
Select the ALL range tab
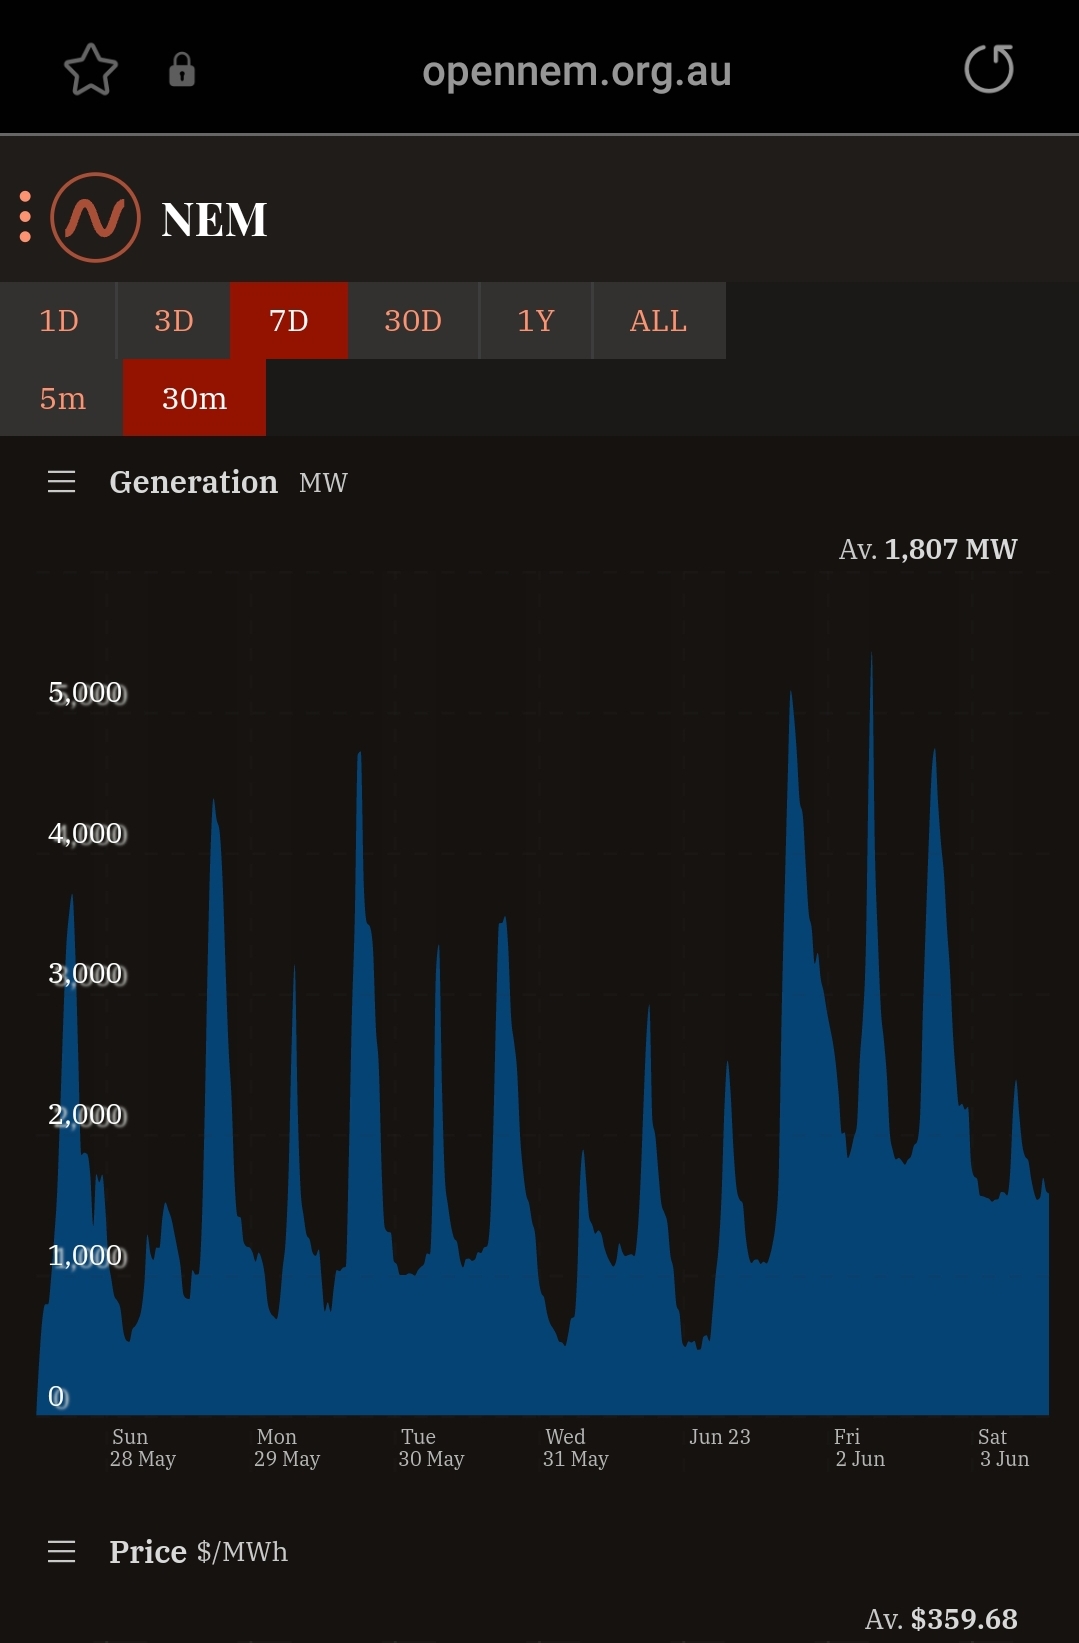[659, 320]
